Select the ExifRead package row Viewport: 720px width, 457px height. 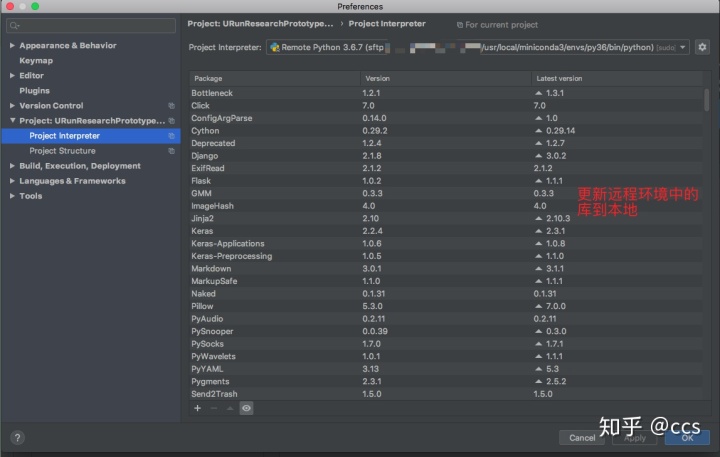pyautogui.click(x=446, y=168)
